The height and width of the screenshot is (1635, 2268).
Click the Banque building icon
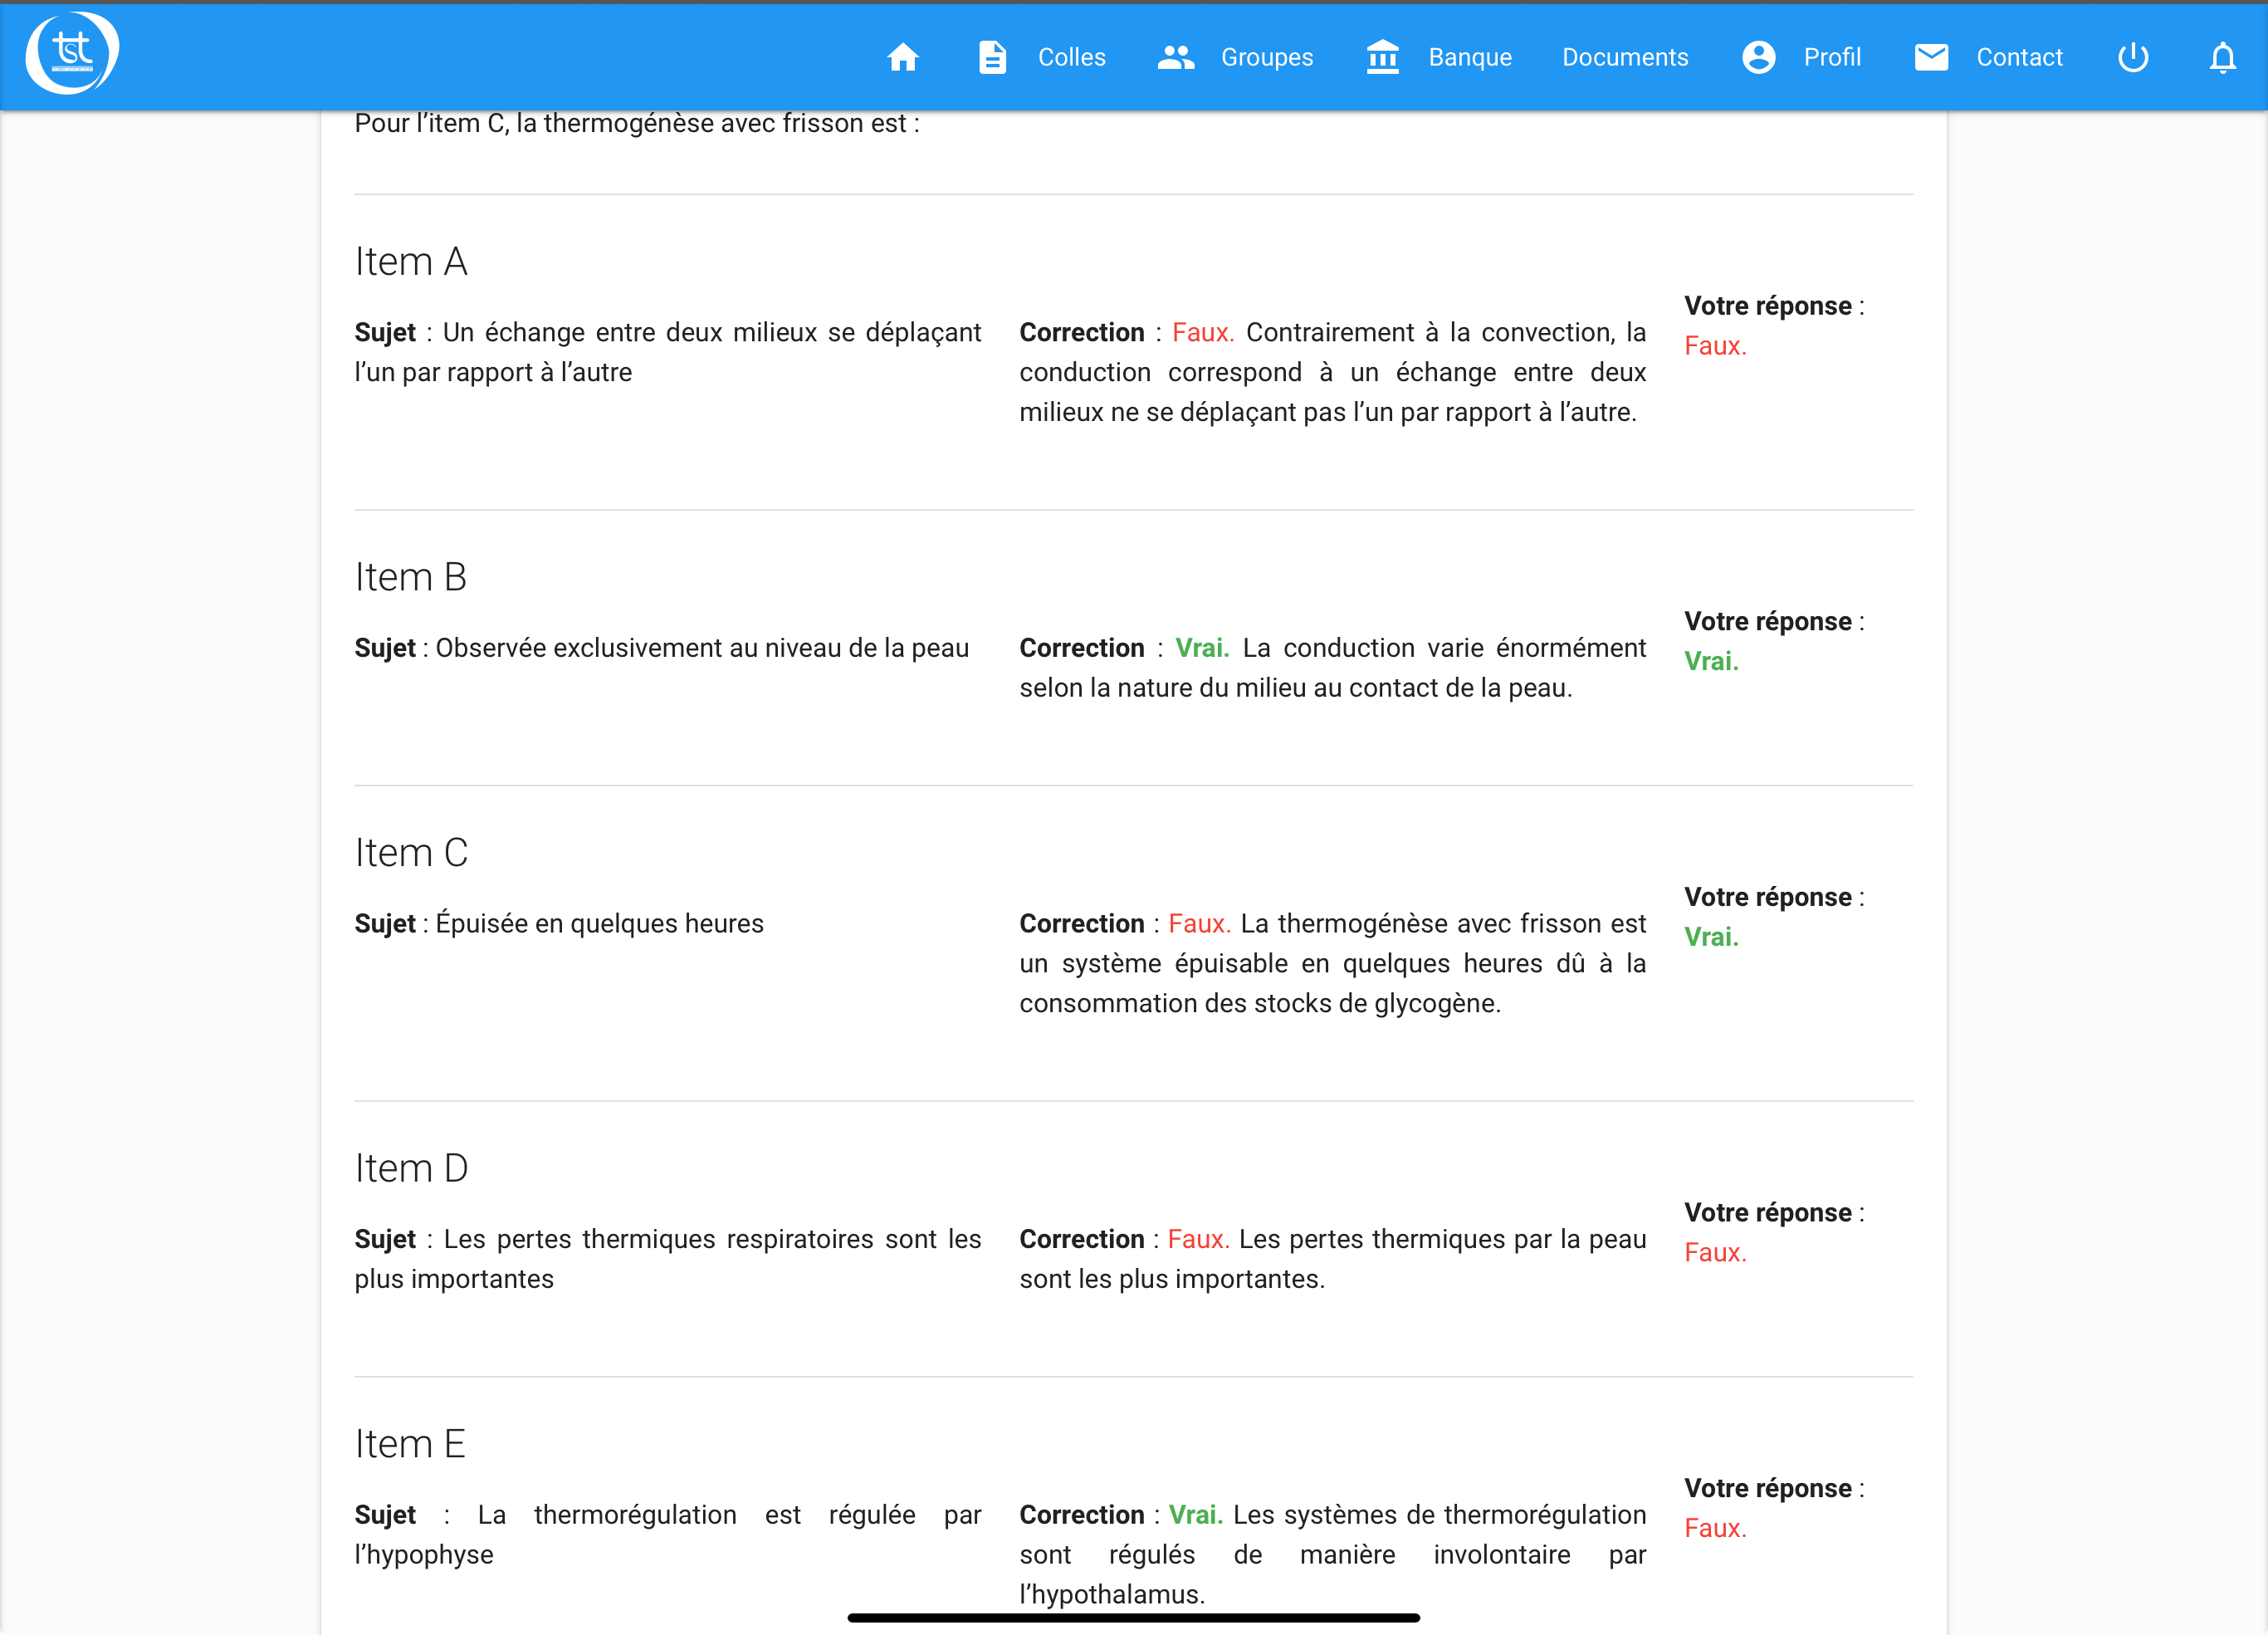click(1382, 58)
